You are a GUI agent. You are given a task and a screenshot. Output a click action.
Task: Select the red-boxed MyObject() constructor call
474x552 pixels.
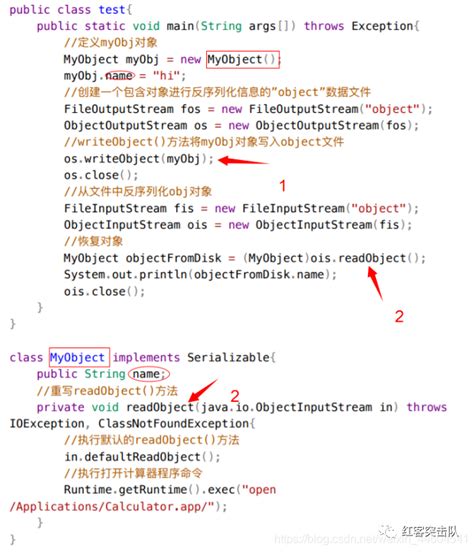click(x=243, y=59)
